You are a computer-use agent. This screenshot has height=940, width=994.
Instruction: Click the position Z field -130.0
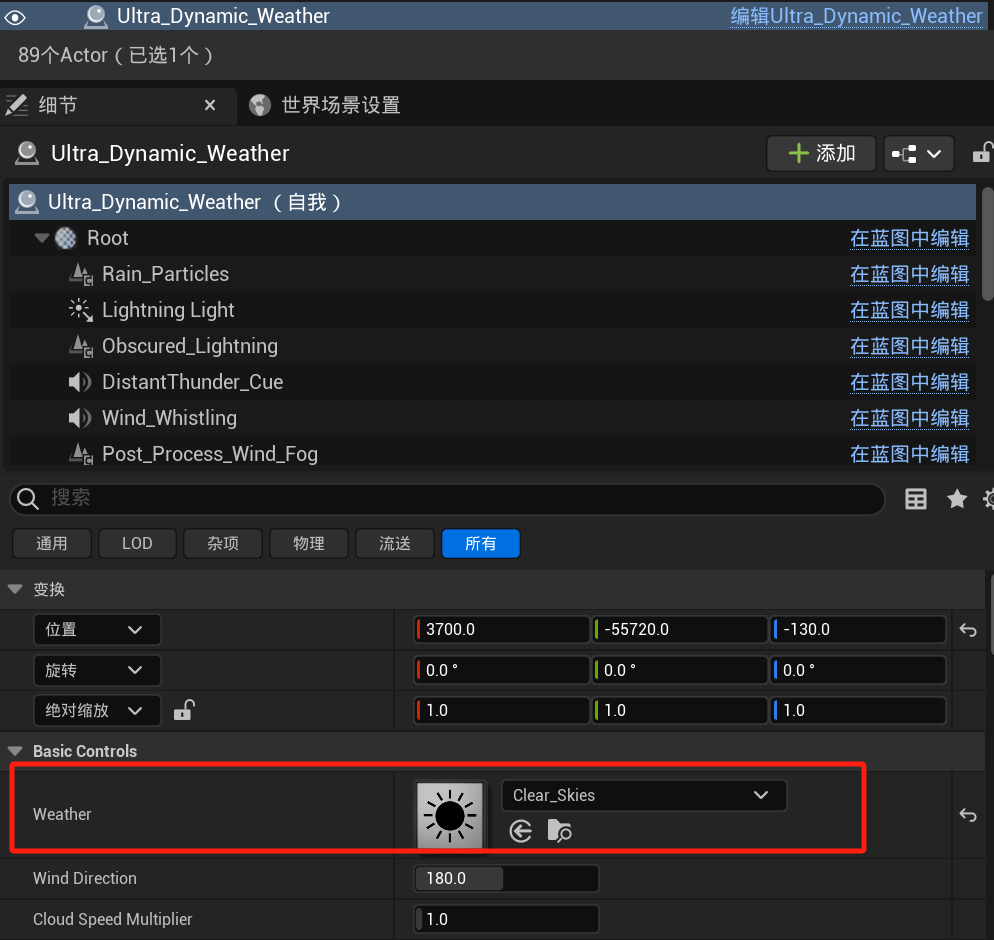pyautogui.click(x=858, y=630)
